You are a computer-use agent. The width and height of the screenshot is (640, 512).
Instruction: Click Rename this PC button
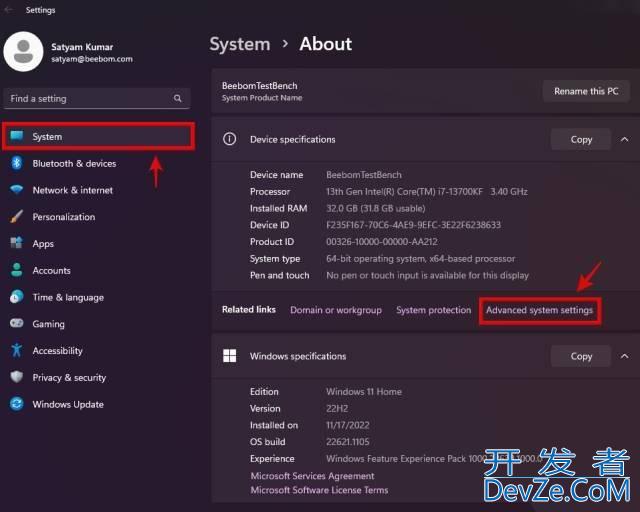586,91
